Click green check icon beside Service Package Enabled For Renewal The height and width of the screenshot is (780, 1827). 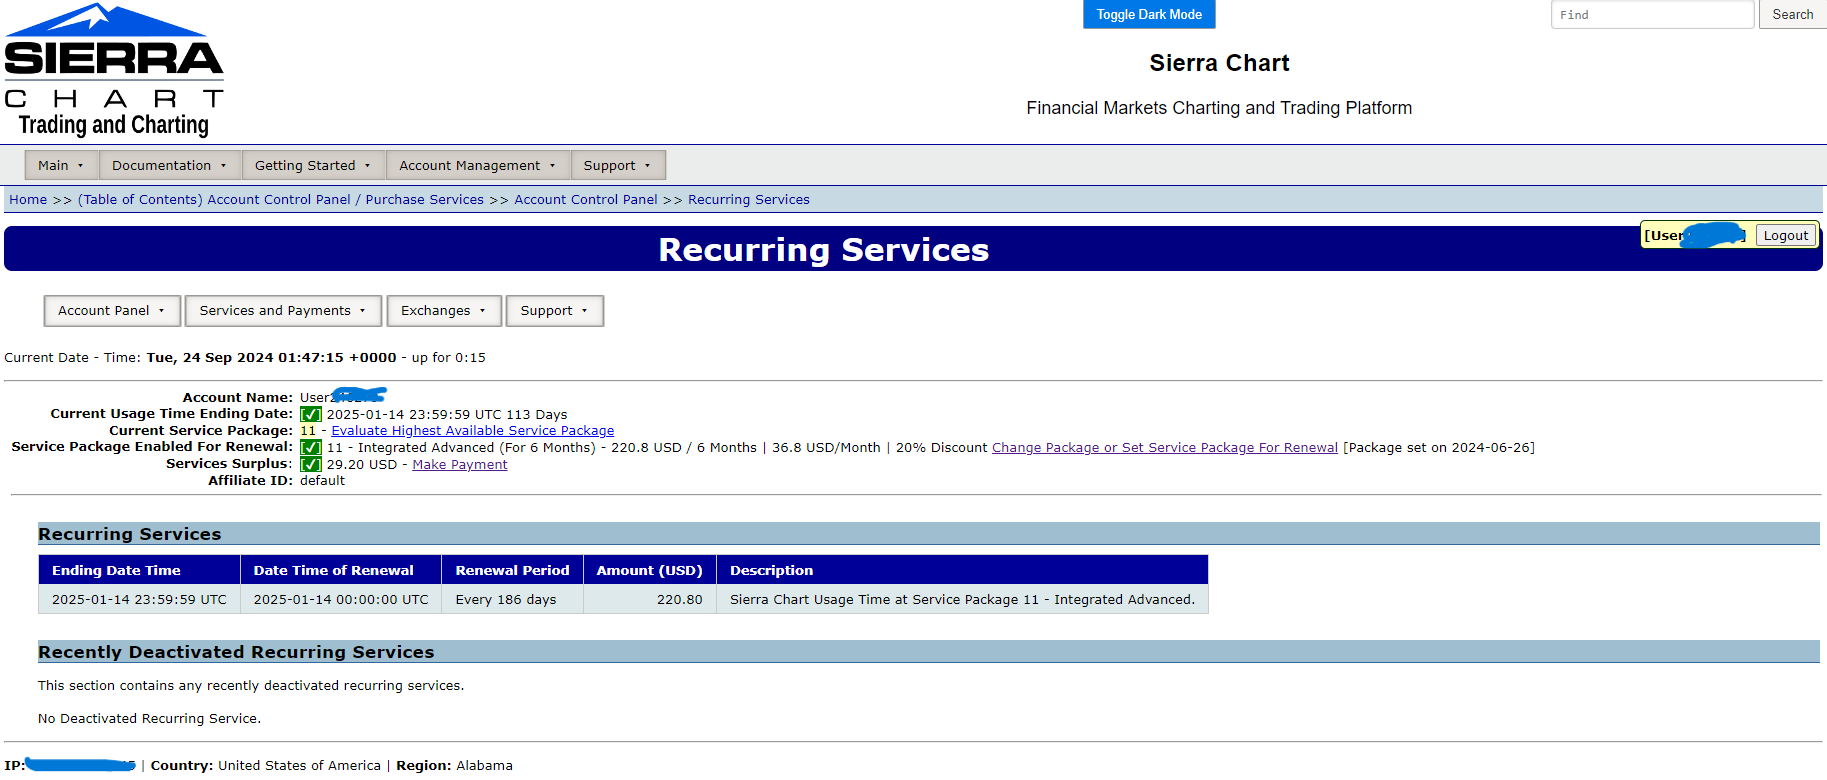pos(311,448)
